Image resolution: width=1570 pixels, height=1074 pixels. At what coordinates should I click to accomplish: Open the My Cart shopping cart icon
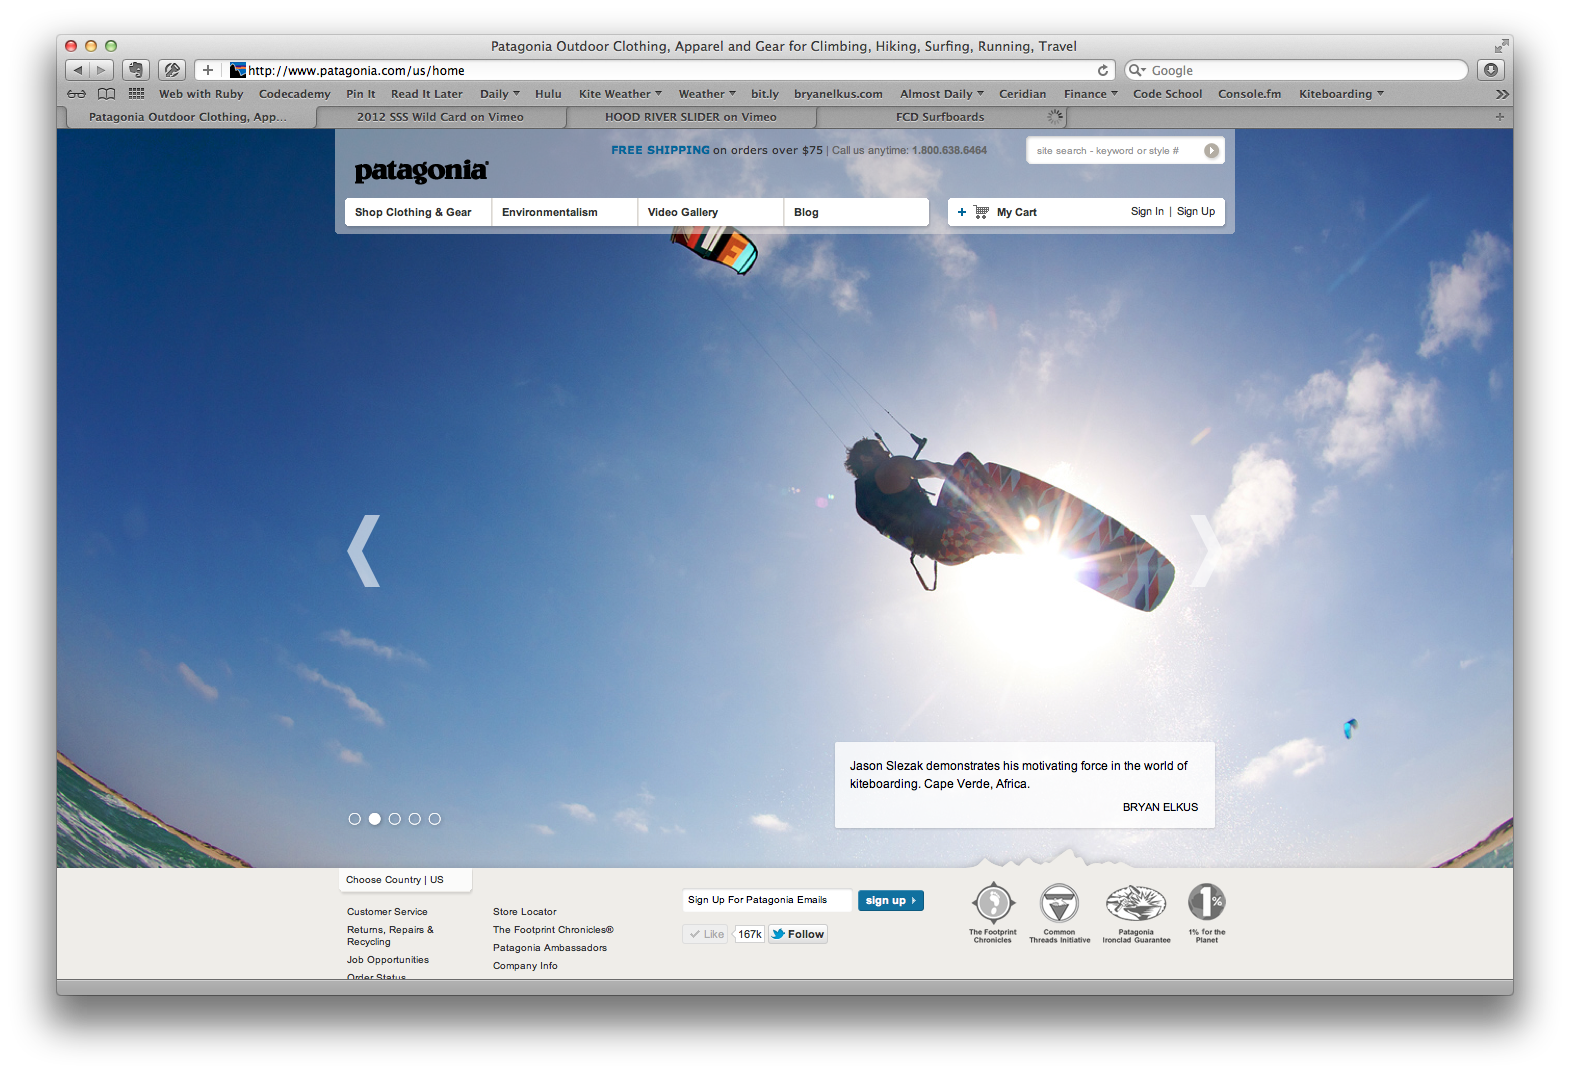point(981,212)
